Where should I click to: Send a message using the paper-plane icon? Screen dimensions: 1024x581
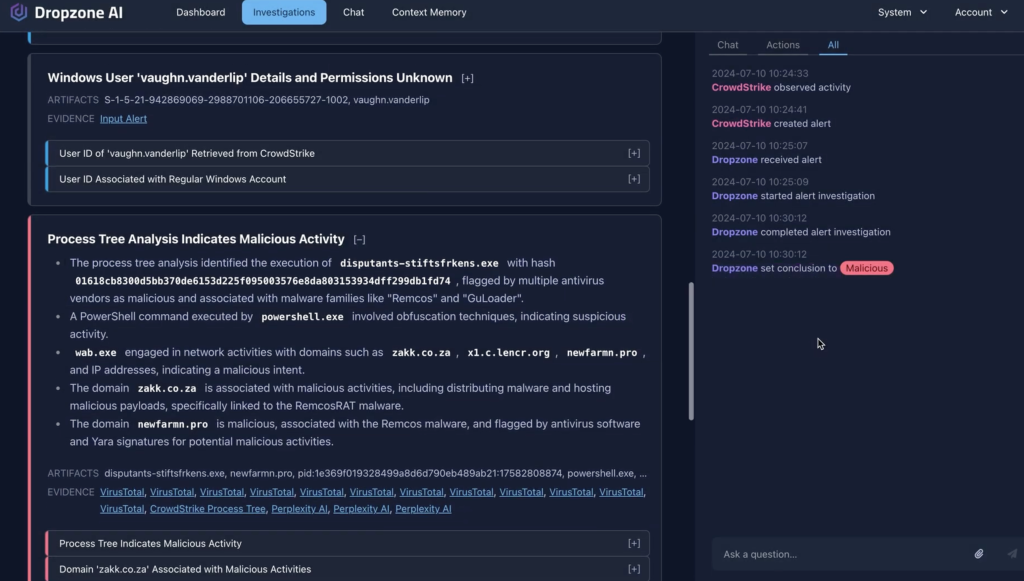pyautogui.click(x=1010, y=554)
